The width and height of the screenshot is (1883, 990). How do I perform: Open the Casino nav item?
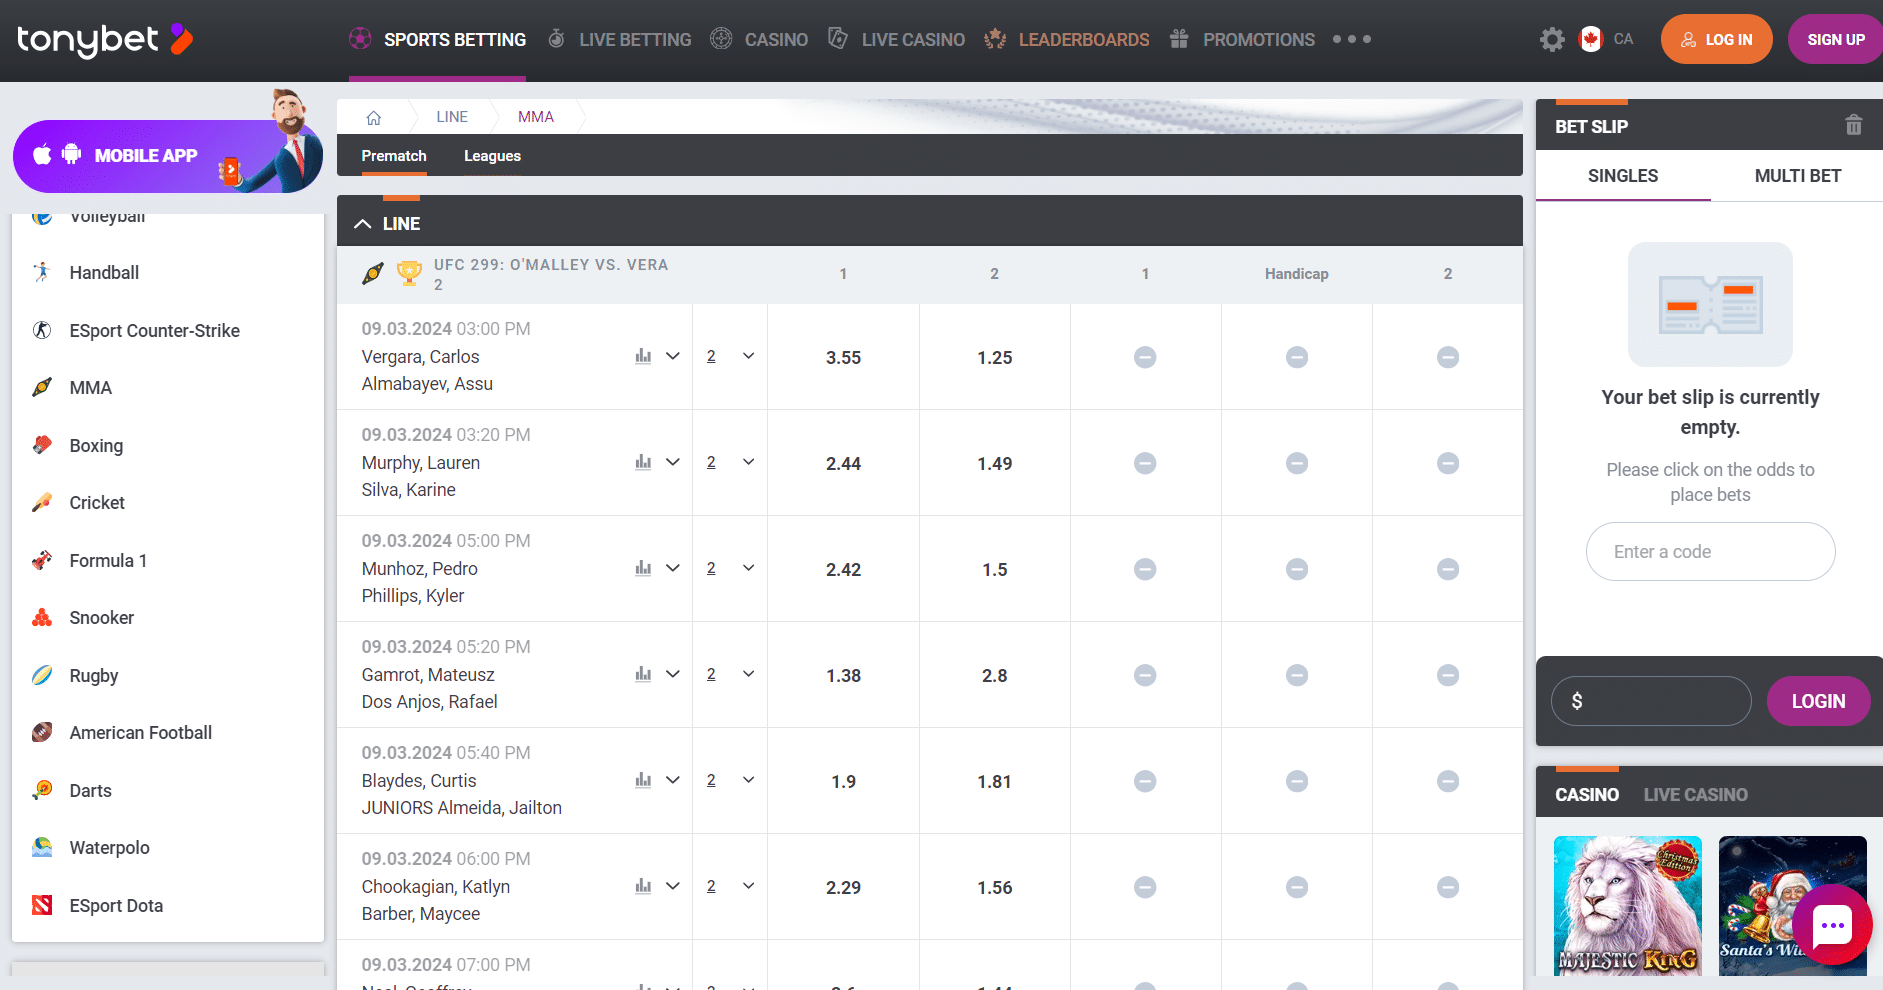coord(759,40)
